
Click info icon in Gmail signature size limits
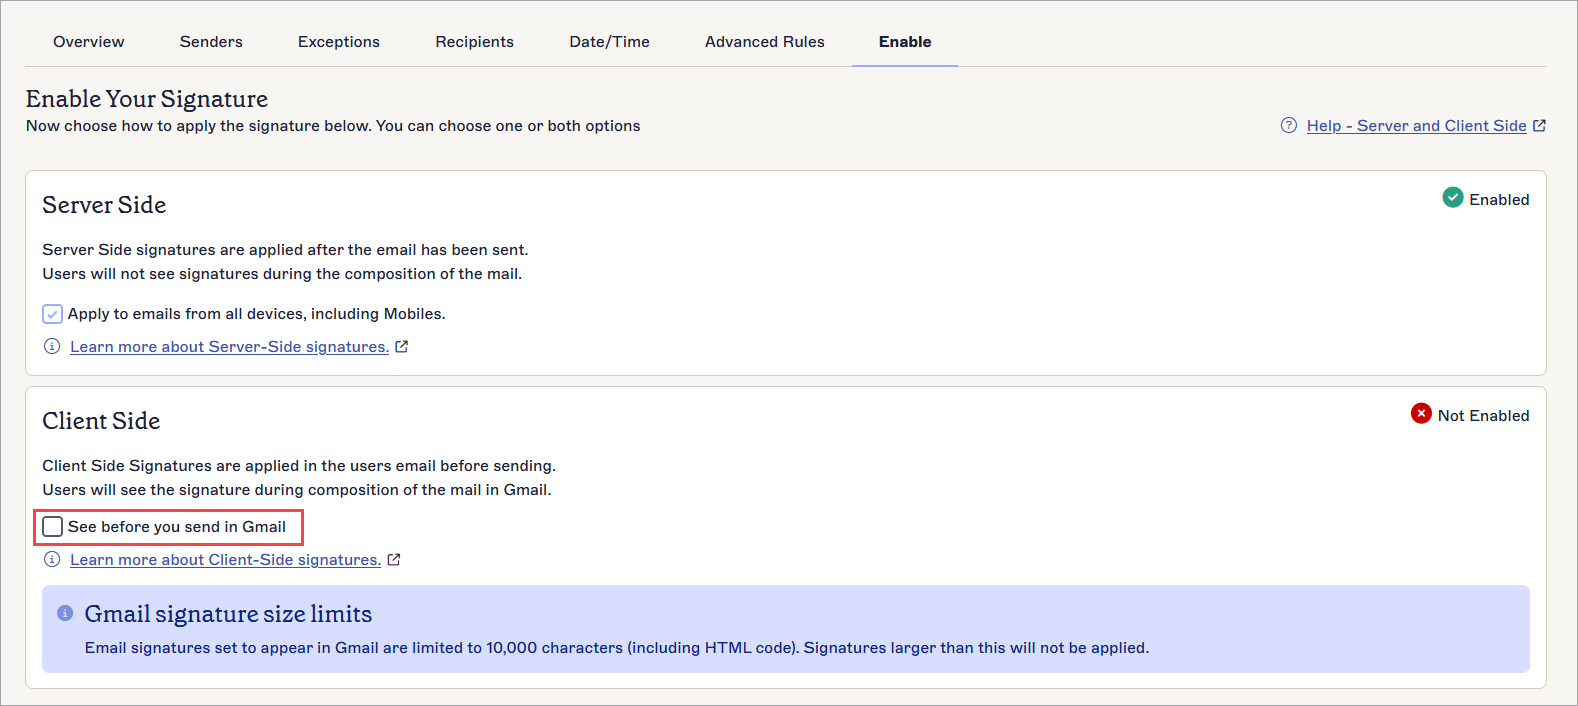[65, 613]
